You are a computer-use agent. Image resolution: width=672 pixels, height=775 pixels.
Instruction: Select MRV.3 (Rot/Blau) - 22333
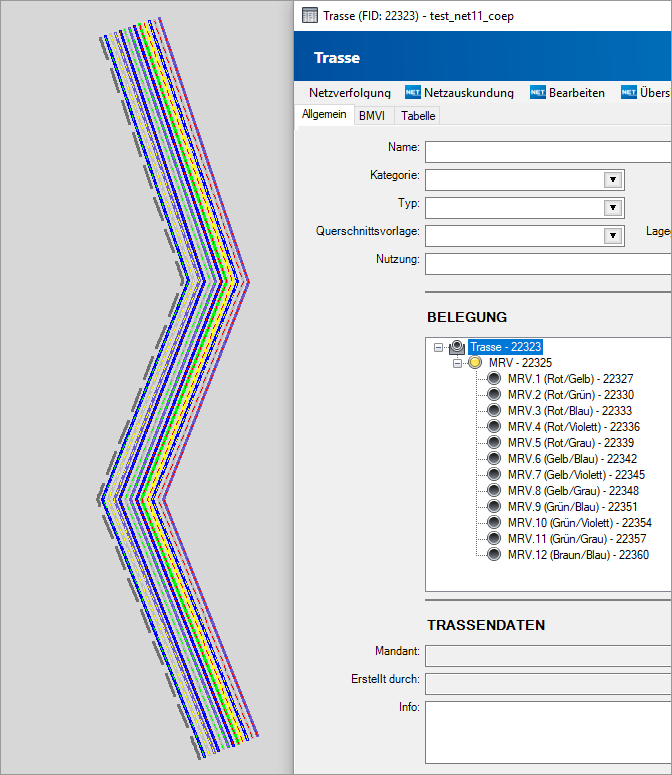pyautogui.click(x=570, y=410)
